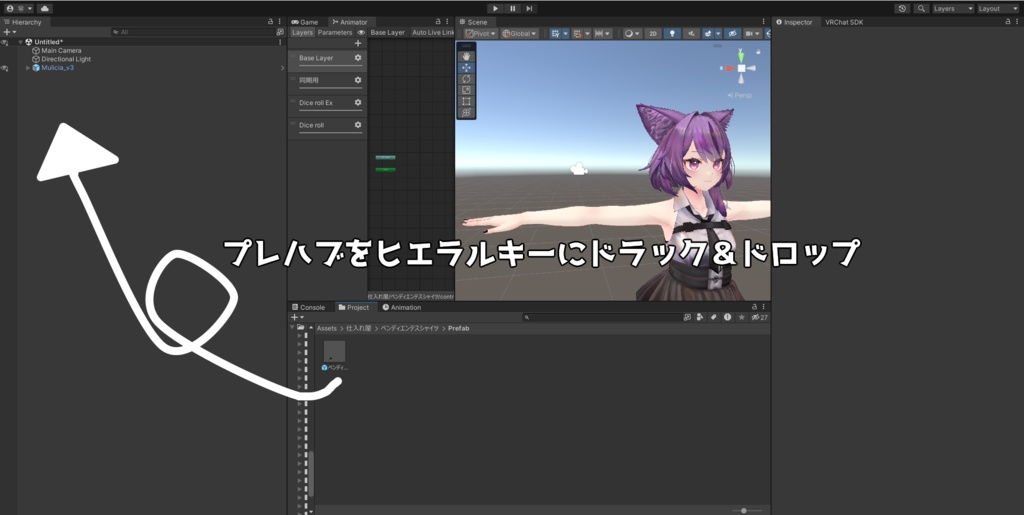The height and width of the screenshot is (515, 1024).
Task: Open 同期用 layer gear settings
Action: pos(358,80)
